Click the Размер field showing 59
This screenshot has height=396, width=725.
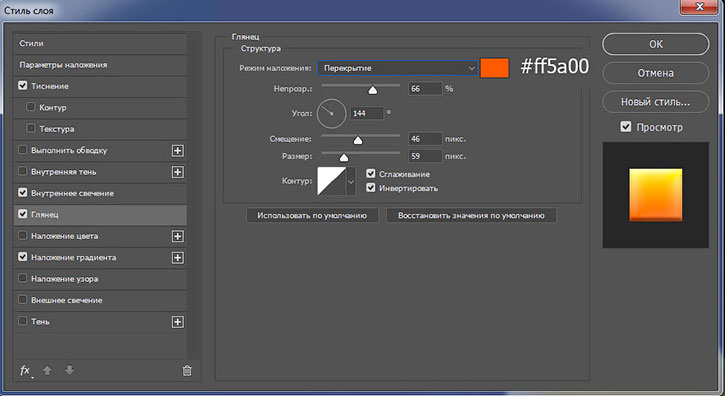coord(425,156)
